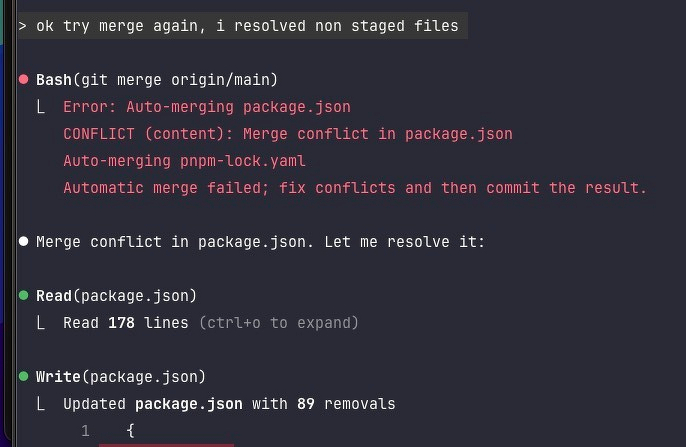Click the user prompt about trying merge again

click(250, 26)
